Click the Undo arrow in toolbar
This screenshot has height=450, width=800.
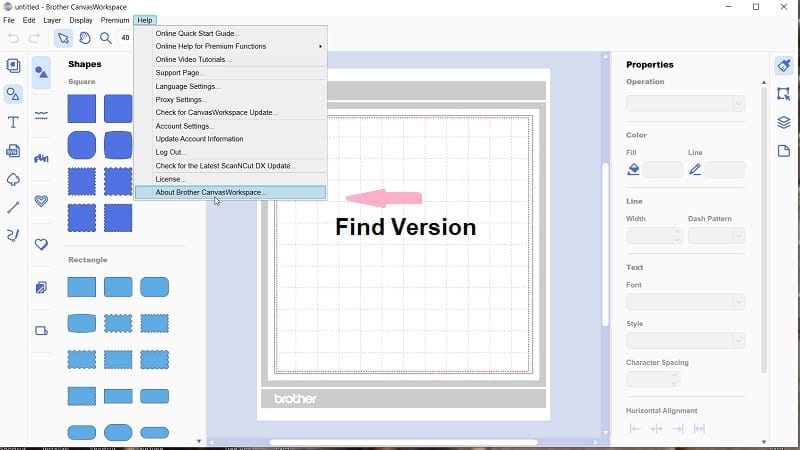(14, 38)
